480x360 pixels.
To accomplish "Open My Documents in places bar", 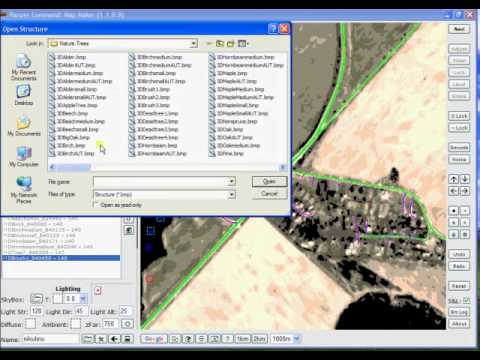I will 24,126.
